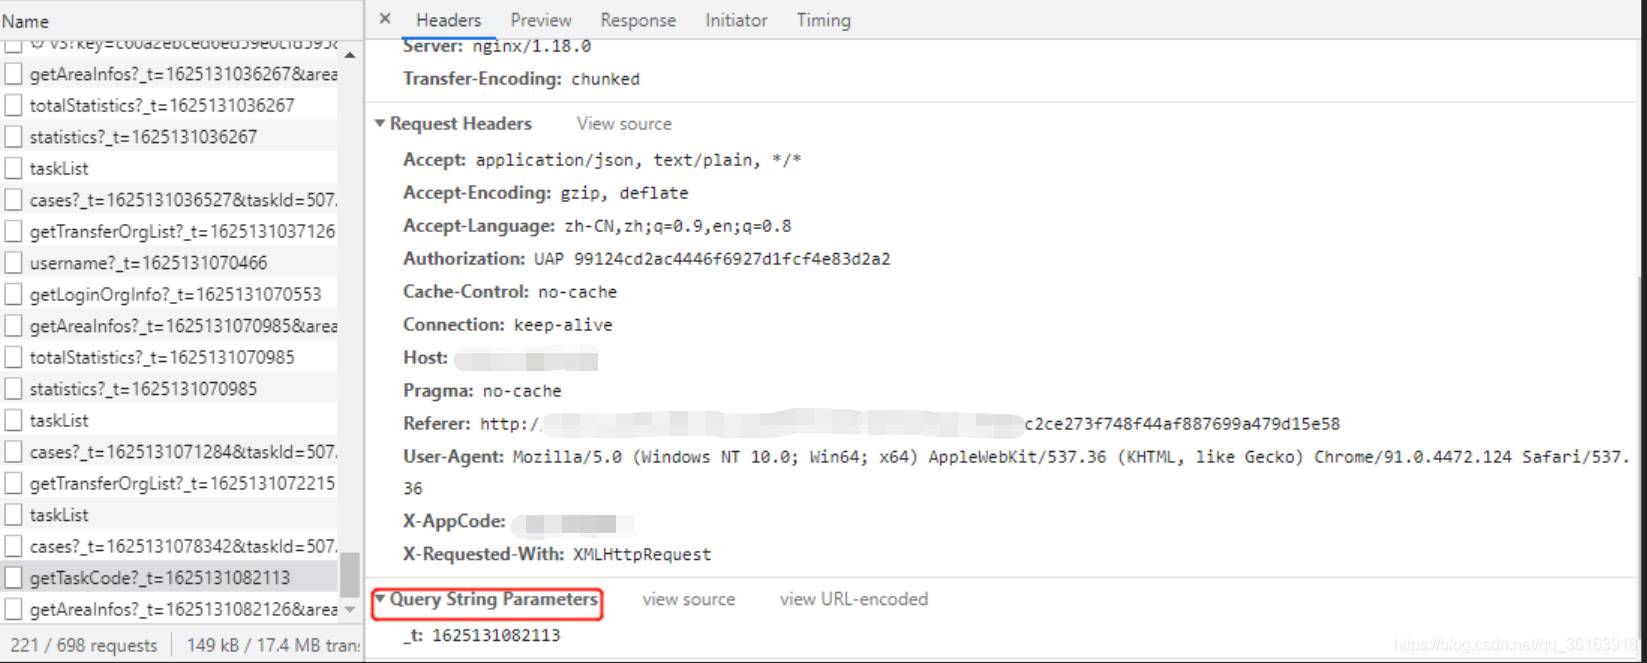Collapse the Query String Parameters section
Screen dimensions: 1647x663
380,599
